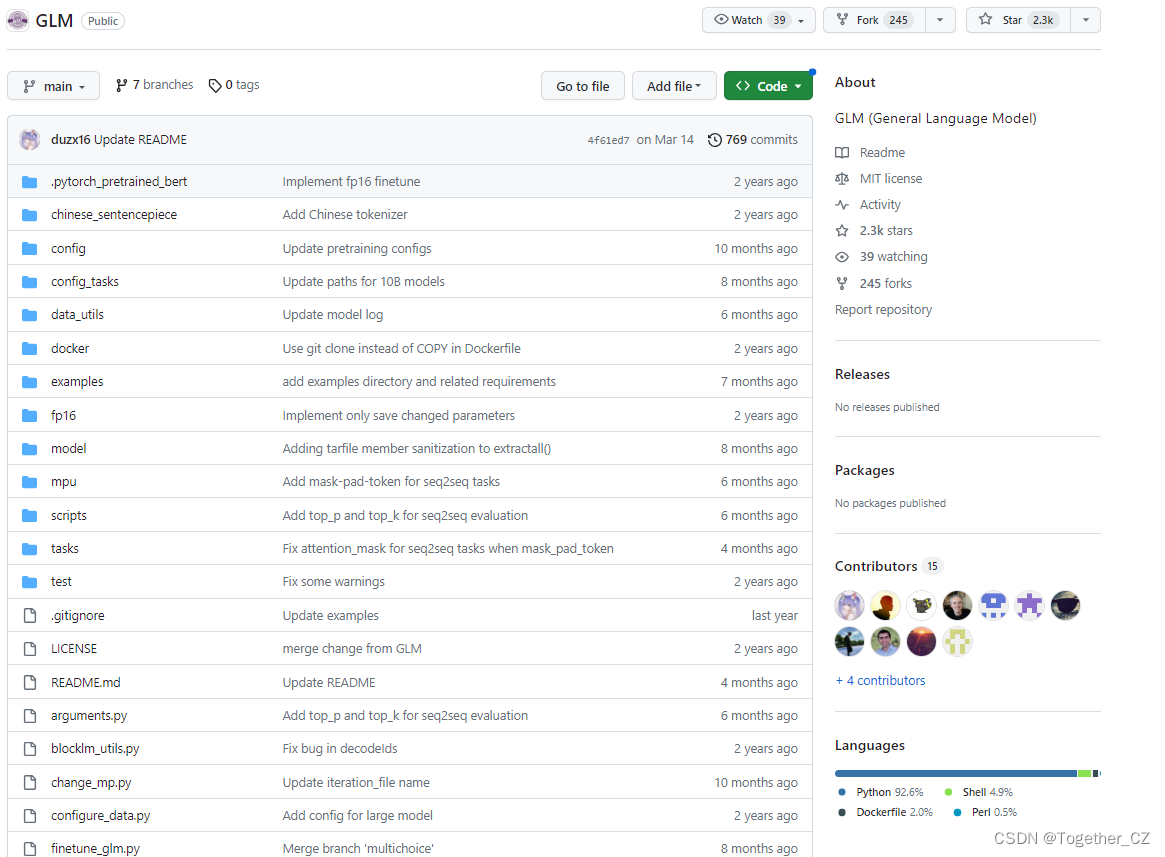Click the LICENSE file icon
This screenshot has width=1165, height=857.
pyautogui.click(x=30, y=649)
